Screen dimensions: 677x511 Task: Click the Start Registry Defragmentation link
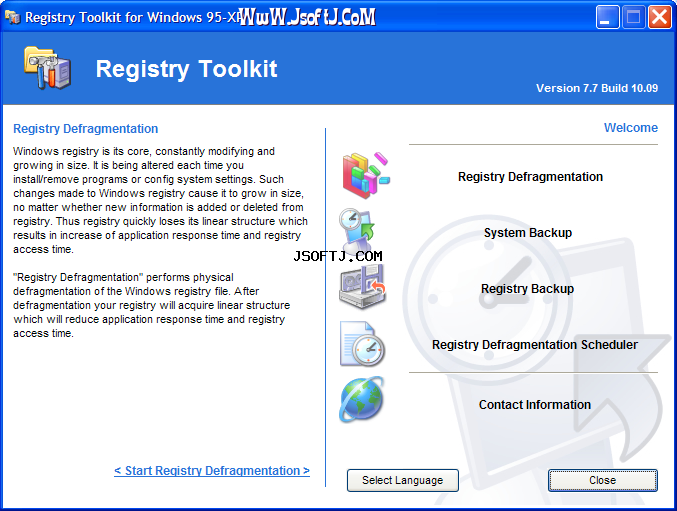point(212,470)
